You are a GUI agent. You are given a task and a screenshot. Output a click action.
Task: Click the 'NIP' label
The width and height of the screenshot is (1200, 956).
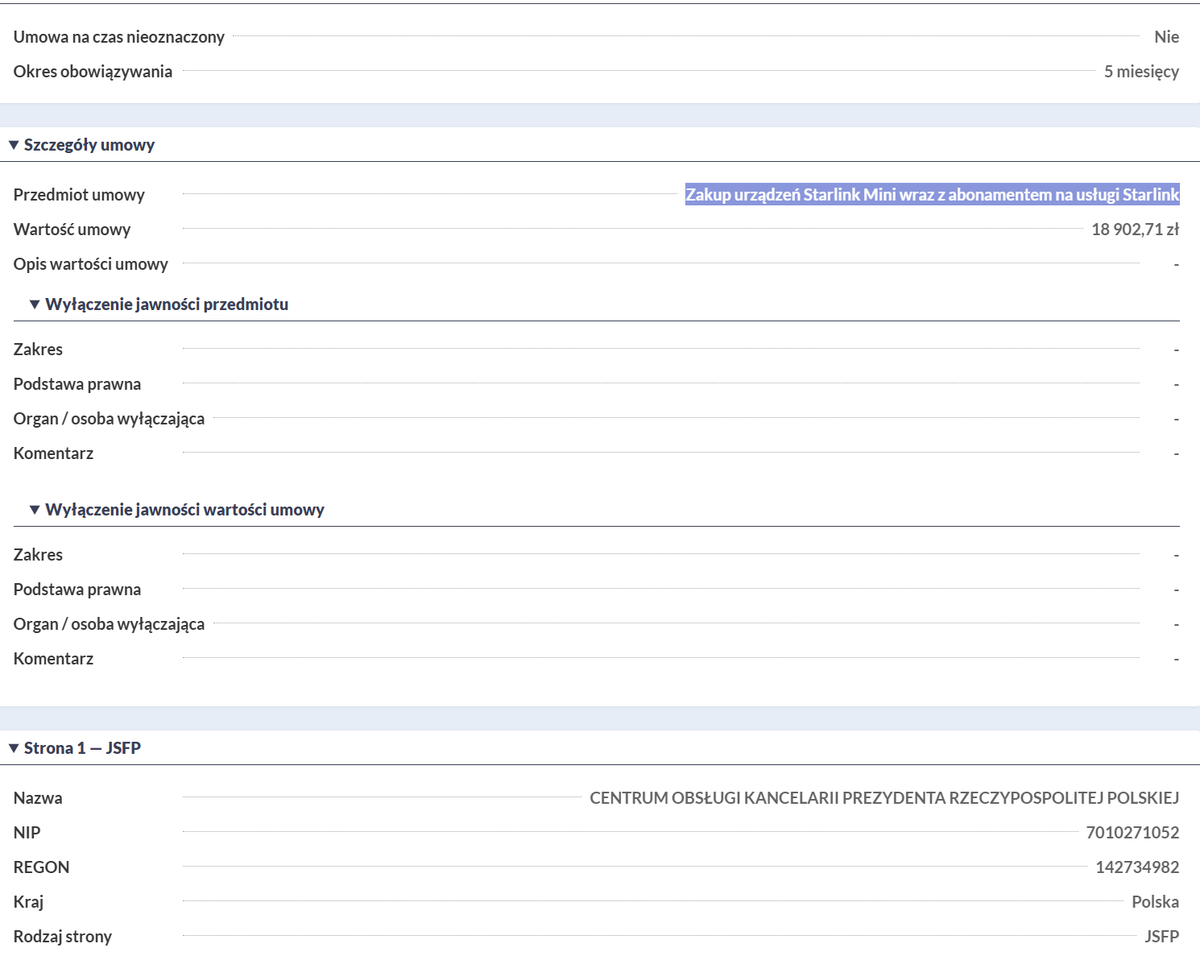27,832
